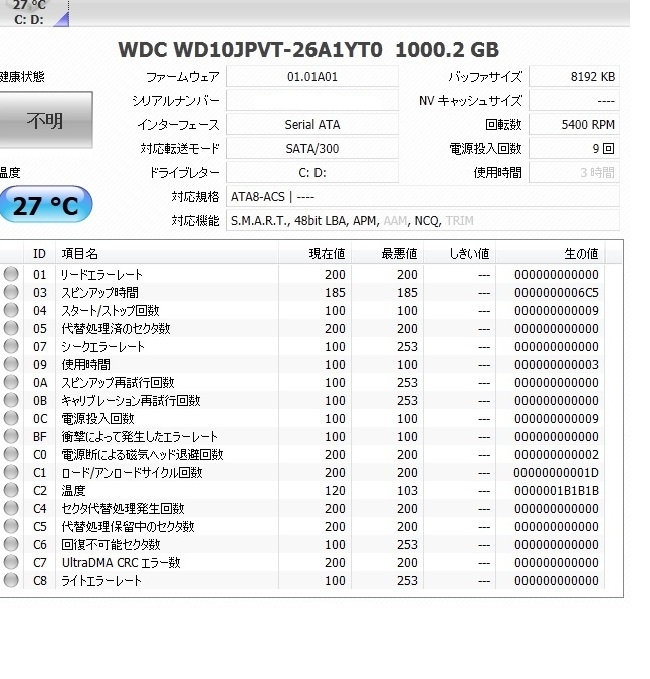
Task: Click the status circle for attribute C7
Action: (x=11, y=562)
